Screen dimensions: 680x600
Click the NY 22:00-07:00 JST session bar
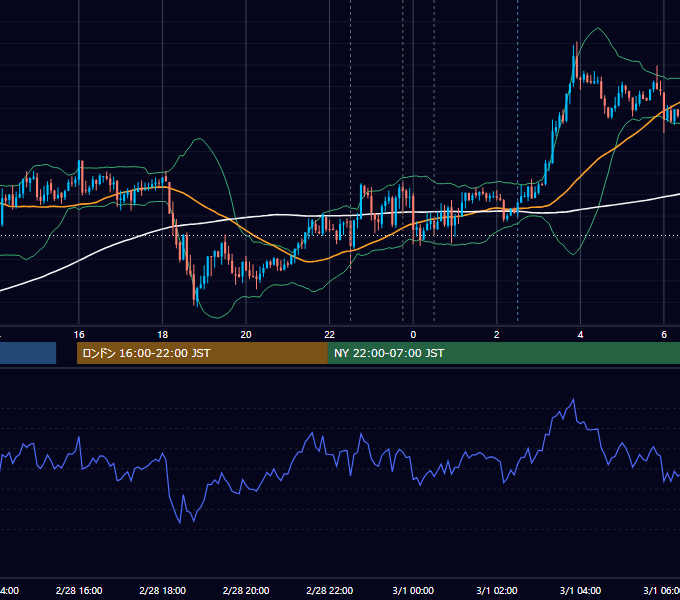click(x=503, y=353)
